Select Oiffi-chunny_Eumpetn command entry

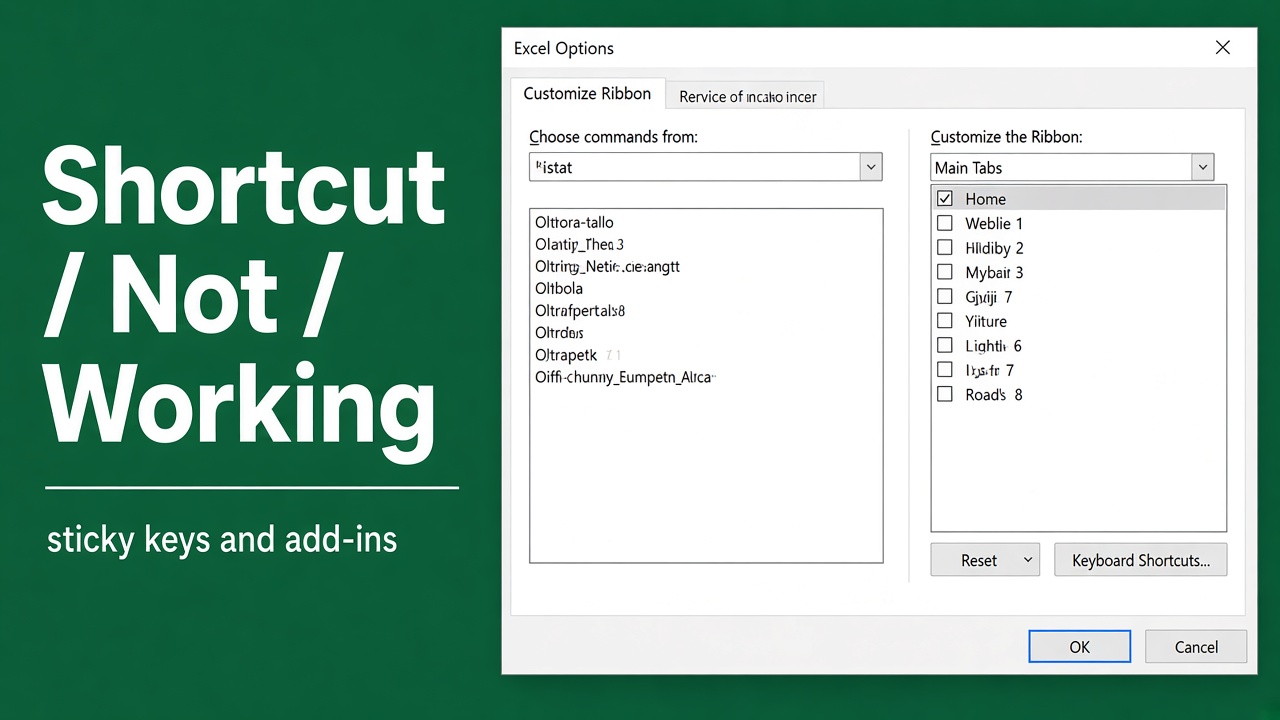(x=625, y=377)
